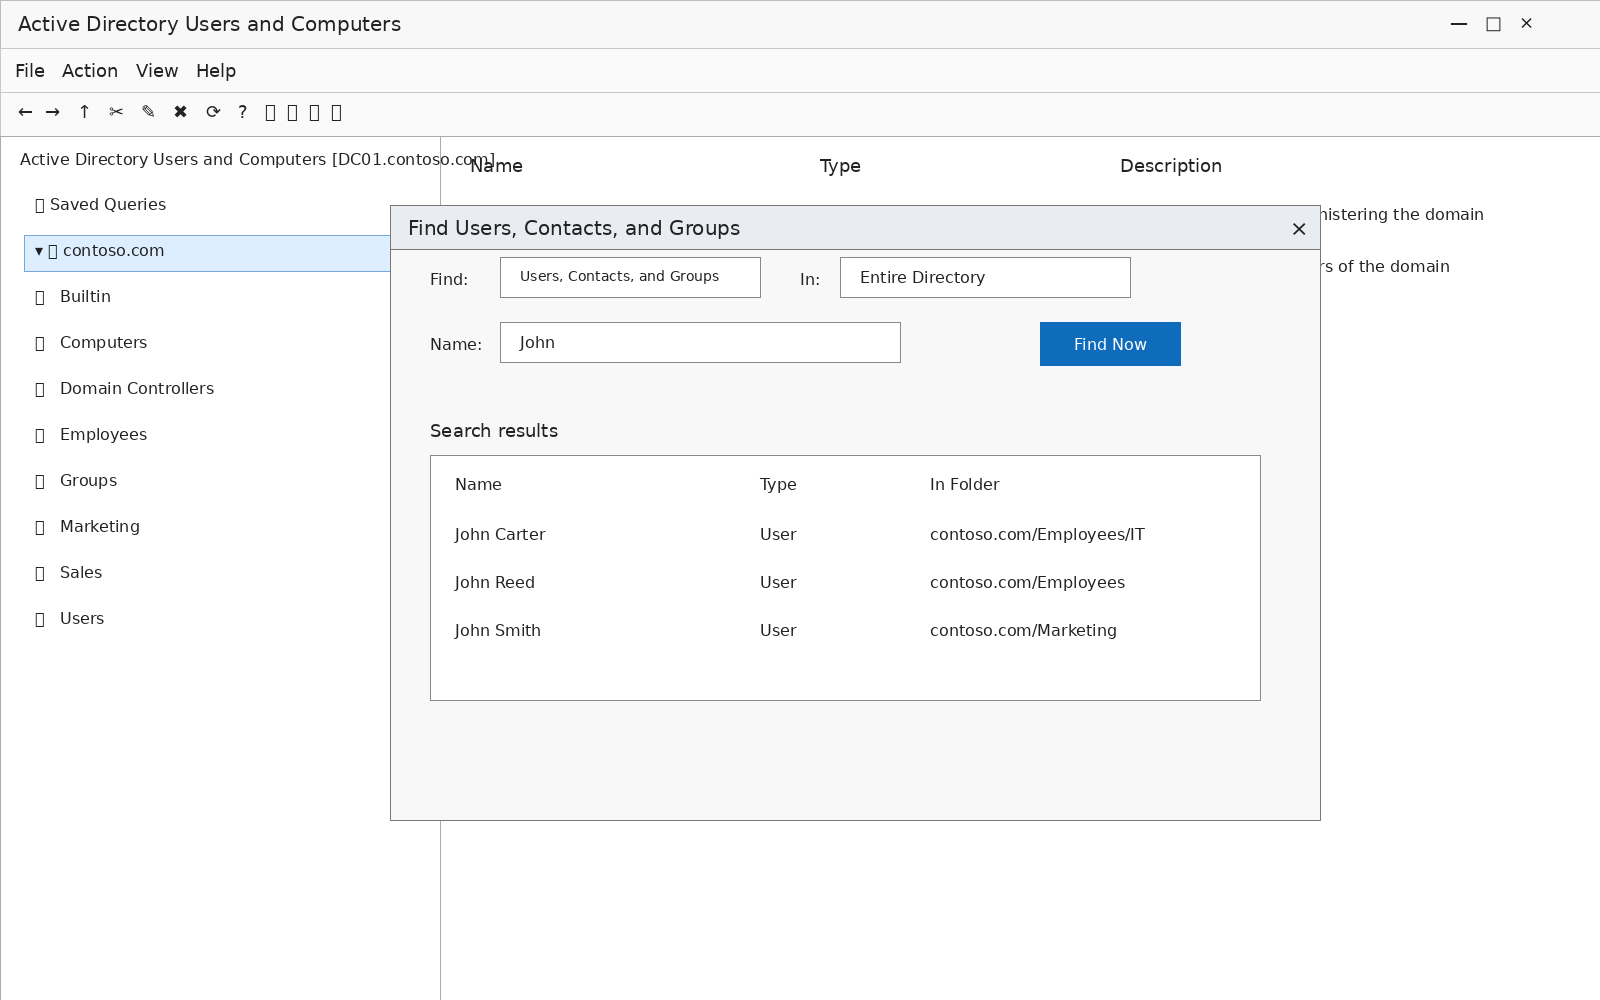The height and width of the screenshot is (1000, 1600).
Task: Open the Action menu
Action: point(90,71)
